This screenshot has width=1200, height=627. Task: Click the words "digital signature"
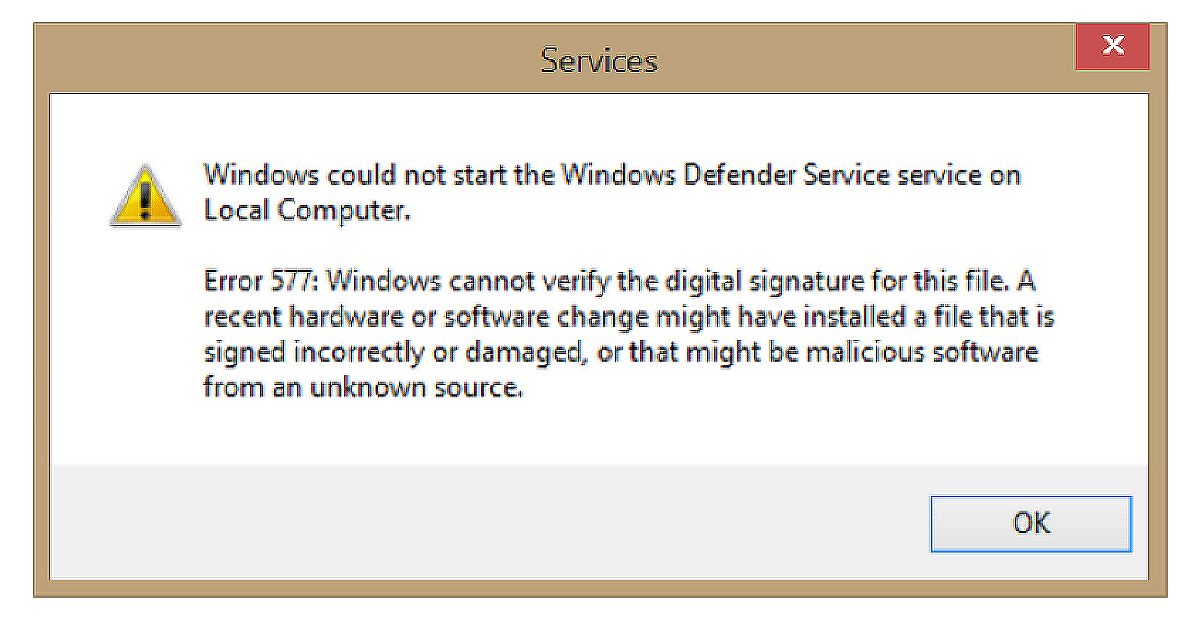[x=747, y=283]
